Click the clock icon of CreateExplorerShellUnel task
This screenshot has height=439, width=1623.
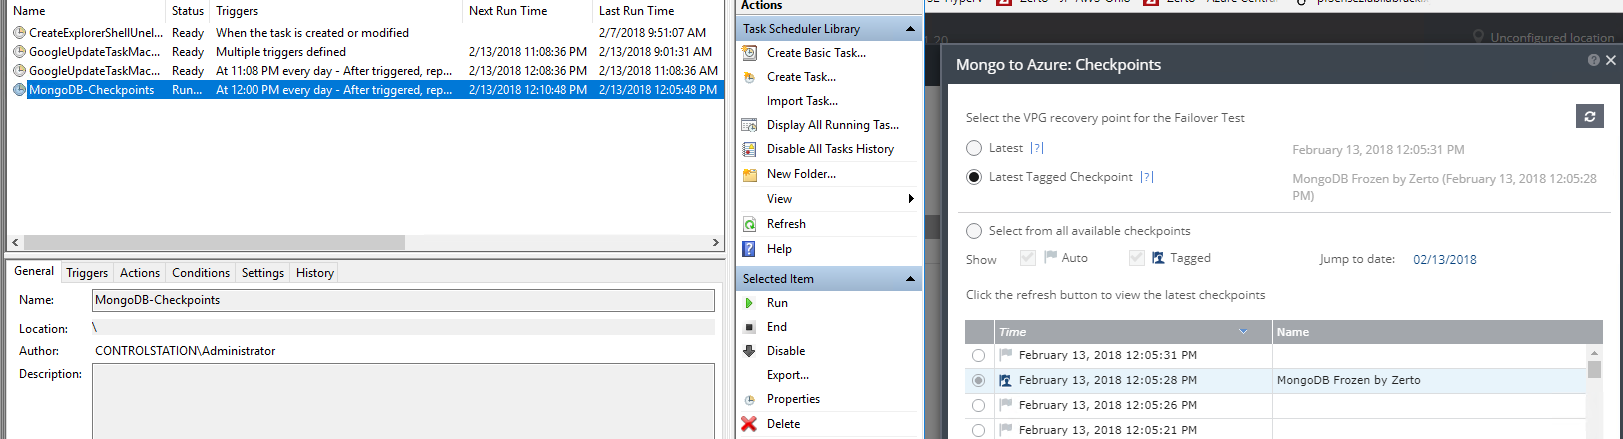coord(19,33)
